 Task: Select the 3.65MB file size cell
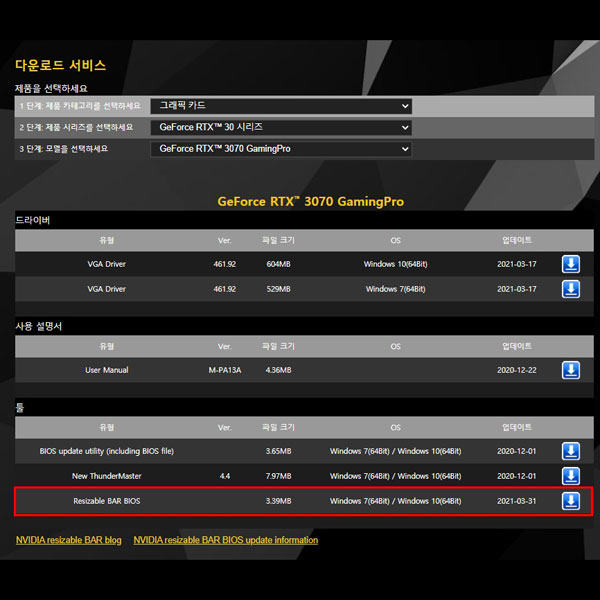pos(279,451)
